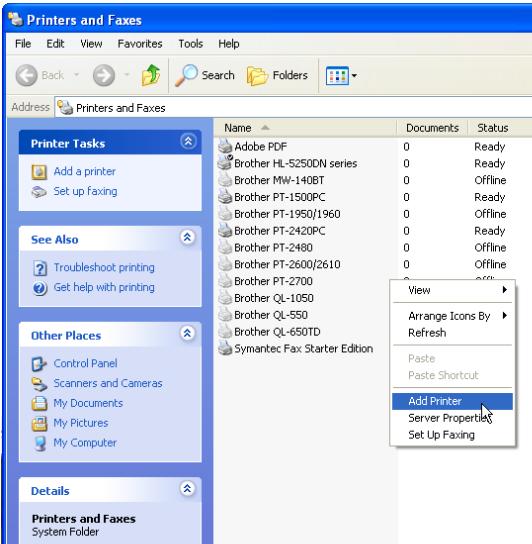
Task: Select the Brother MW-140BT printer icon
Action: (x=225, y=180)
